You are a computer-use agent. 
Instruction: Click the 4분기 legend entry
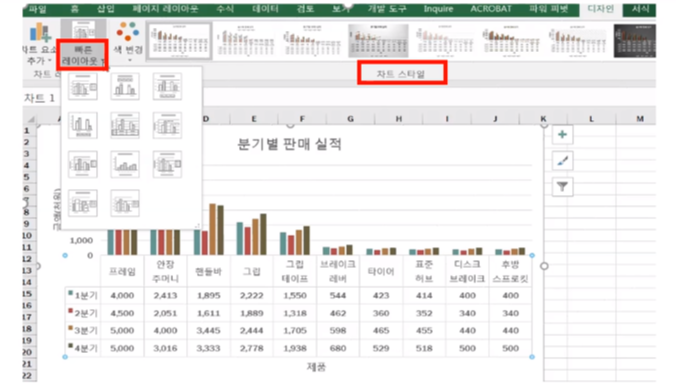click(x=83, y=348)
